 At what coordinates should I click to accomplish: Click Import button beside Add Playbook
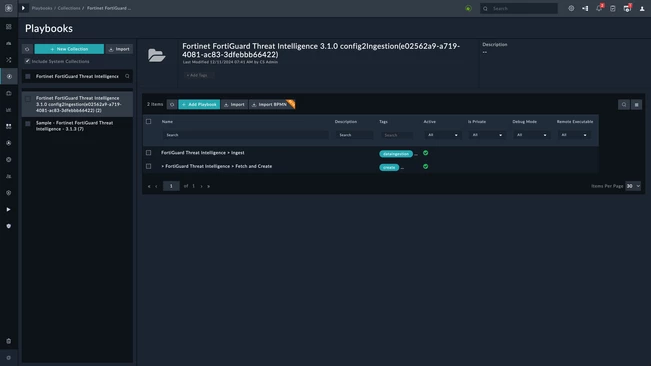point(235,105)
